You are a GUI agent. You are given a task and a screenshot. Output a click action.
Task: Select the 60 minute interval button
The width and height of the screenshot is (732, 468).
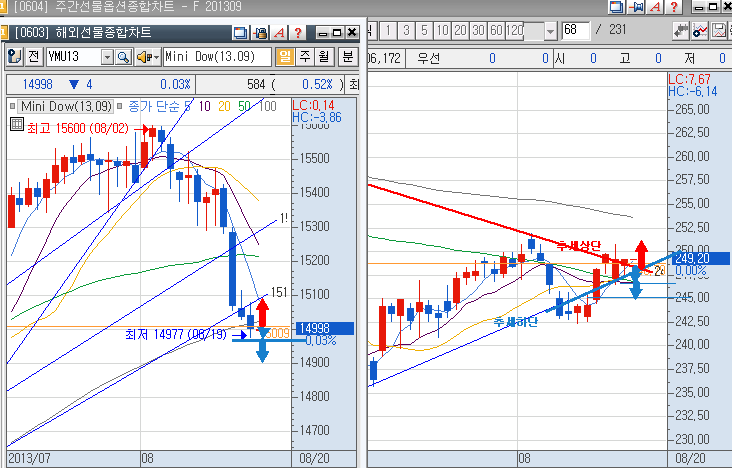point(496,31)
